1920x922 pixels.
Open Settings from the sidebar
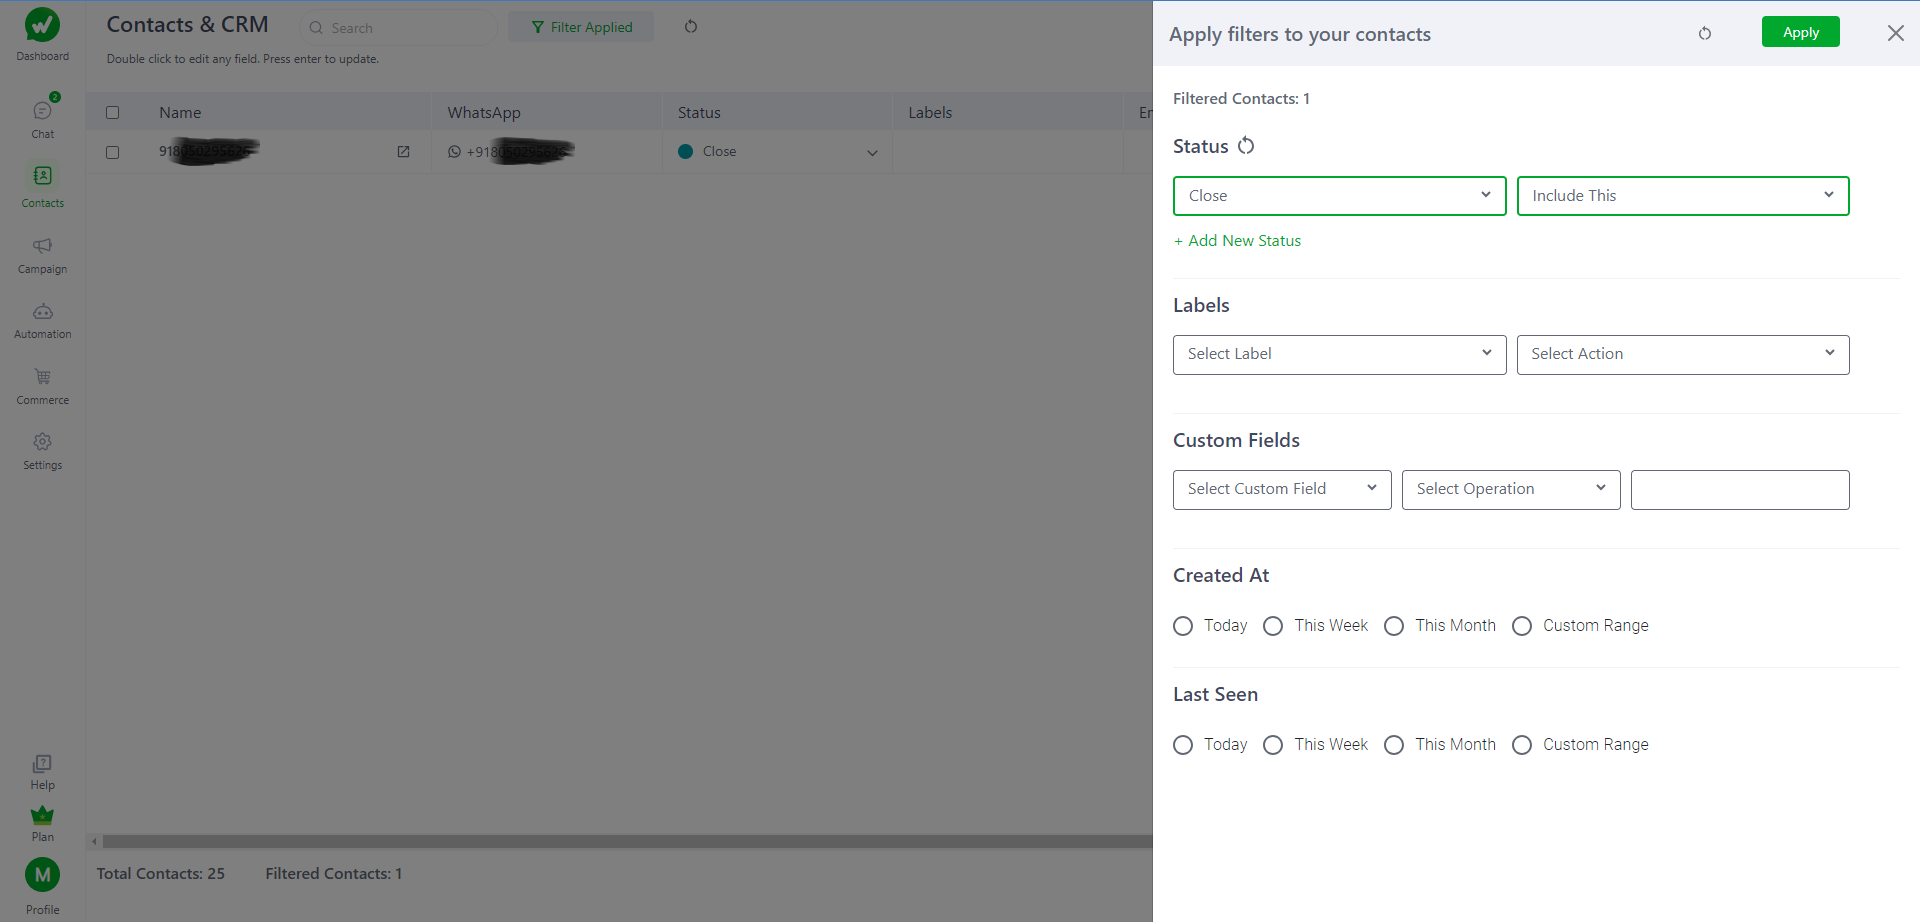click(x=42, y=448)
